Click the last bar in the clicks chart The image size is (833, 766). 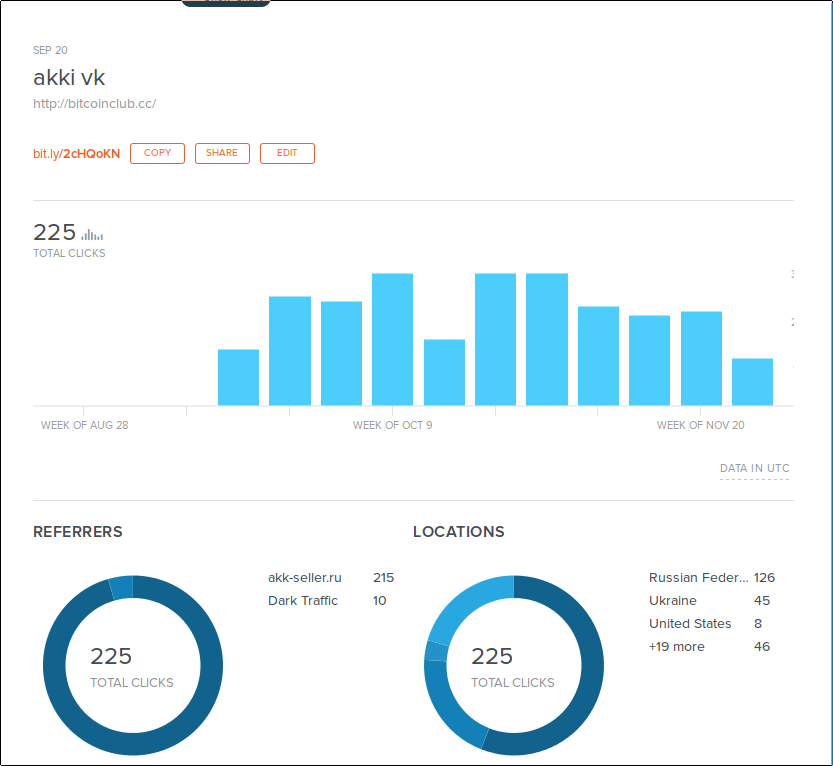coord(752,382)
